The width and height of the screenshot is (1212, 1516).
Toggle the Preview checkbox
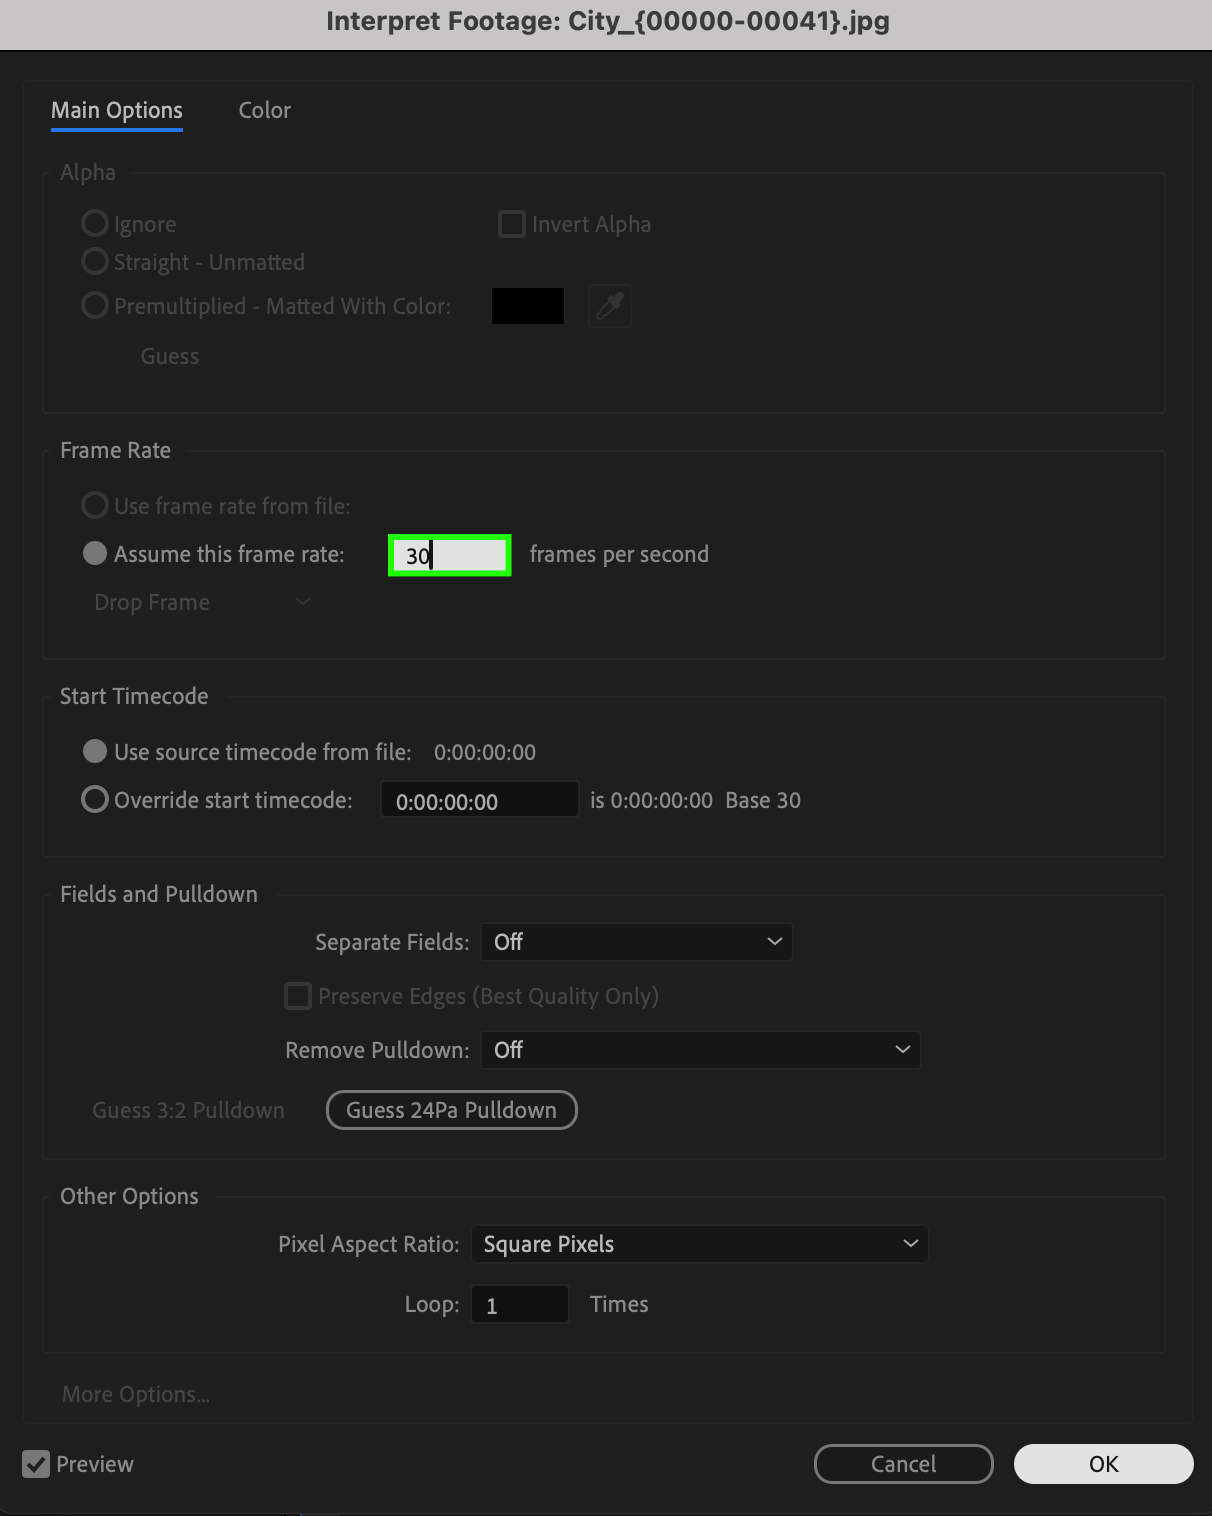(x=37, y=1464)
